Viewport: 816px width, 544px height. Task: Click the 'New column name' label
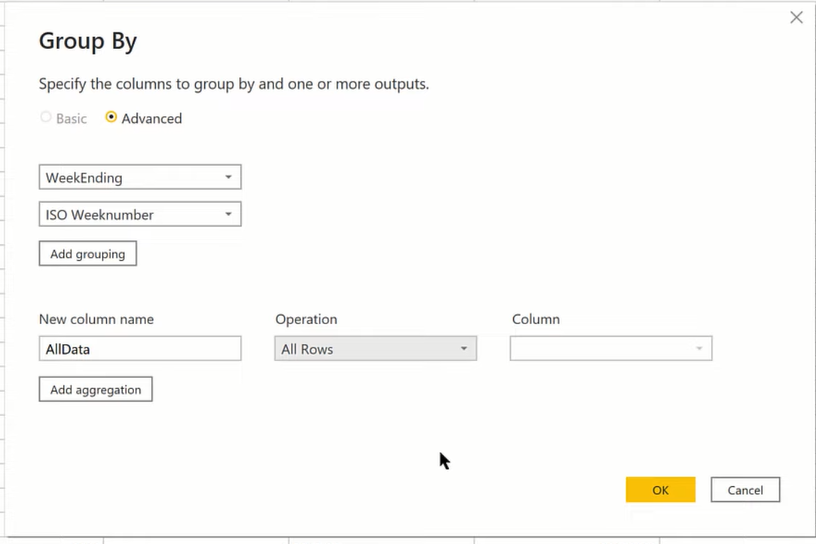(96, 319)
